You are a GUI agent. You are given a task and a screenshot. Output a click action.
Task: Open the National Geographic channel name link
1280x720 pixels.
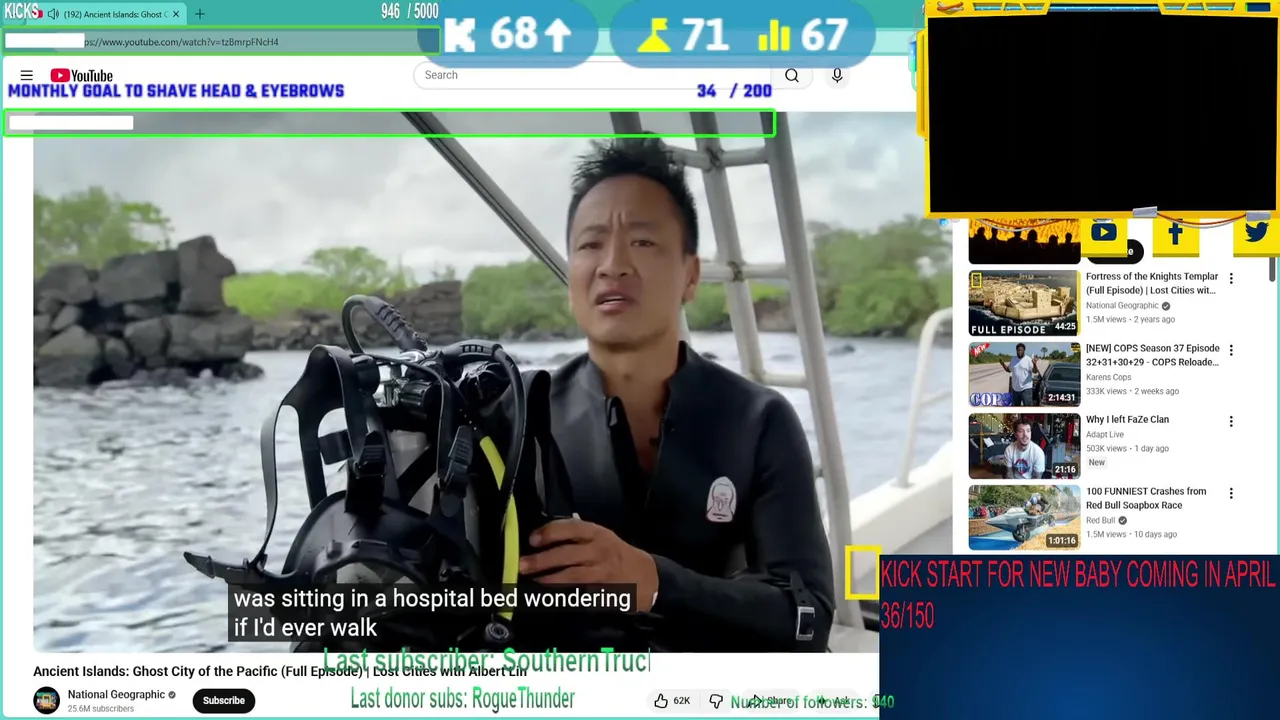point(116,694)
